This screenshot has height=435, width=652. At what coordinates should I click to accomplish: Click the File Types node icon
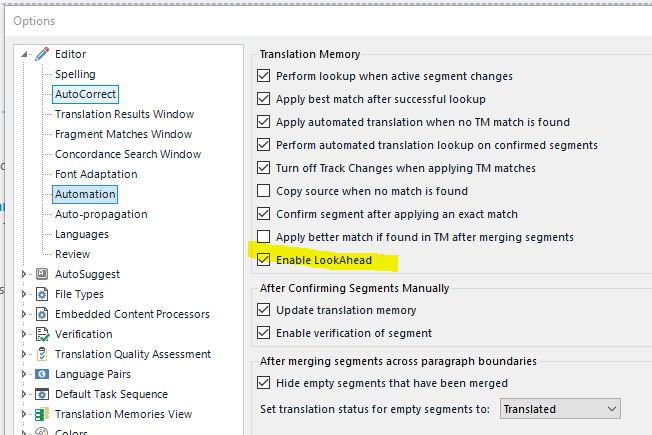point(42,294)
